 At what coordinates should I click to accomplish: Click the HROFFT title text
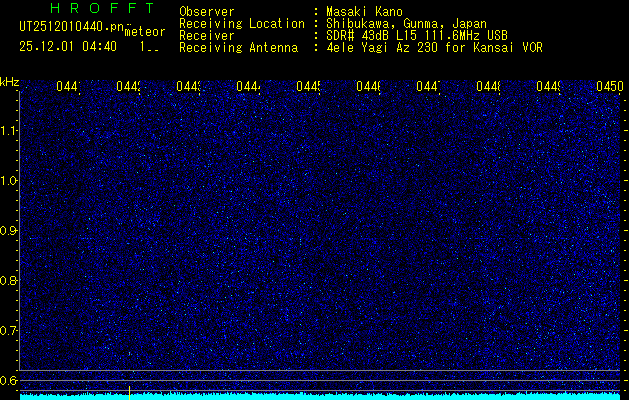click(x=103, y=8)
